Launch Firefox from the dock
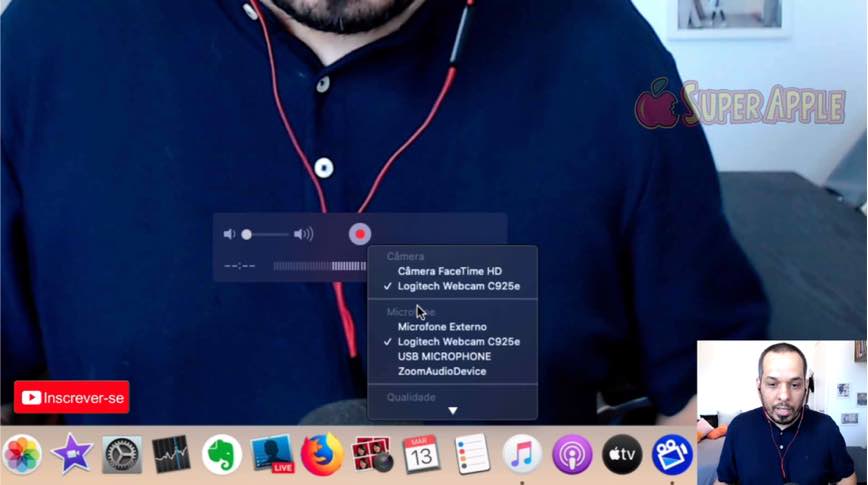This screenshot has width=868, height=485. point(322,455)
